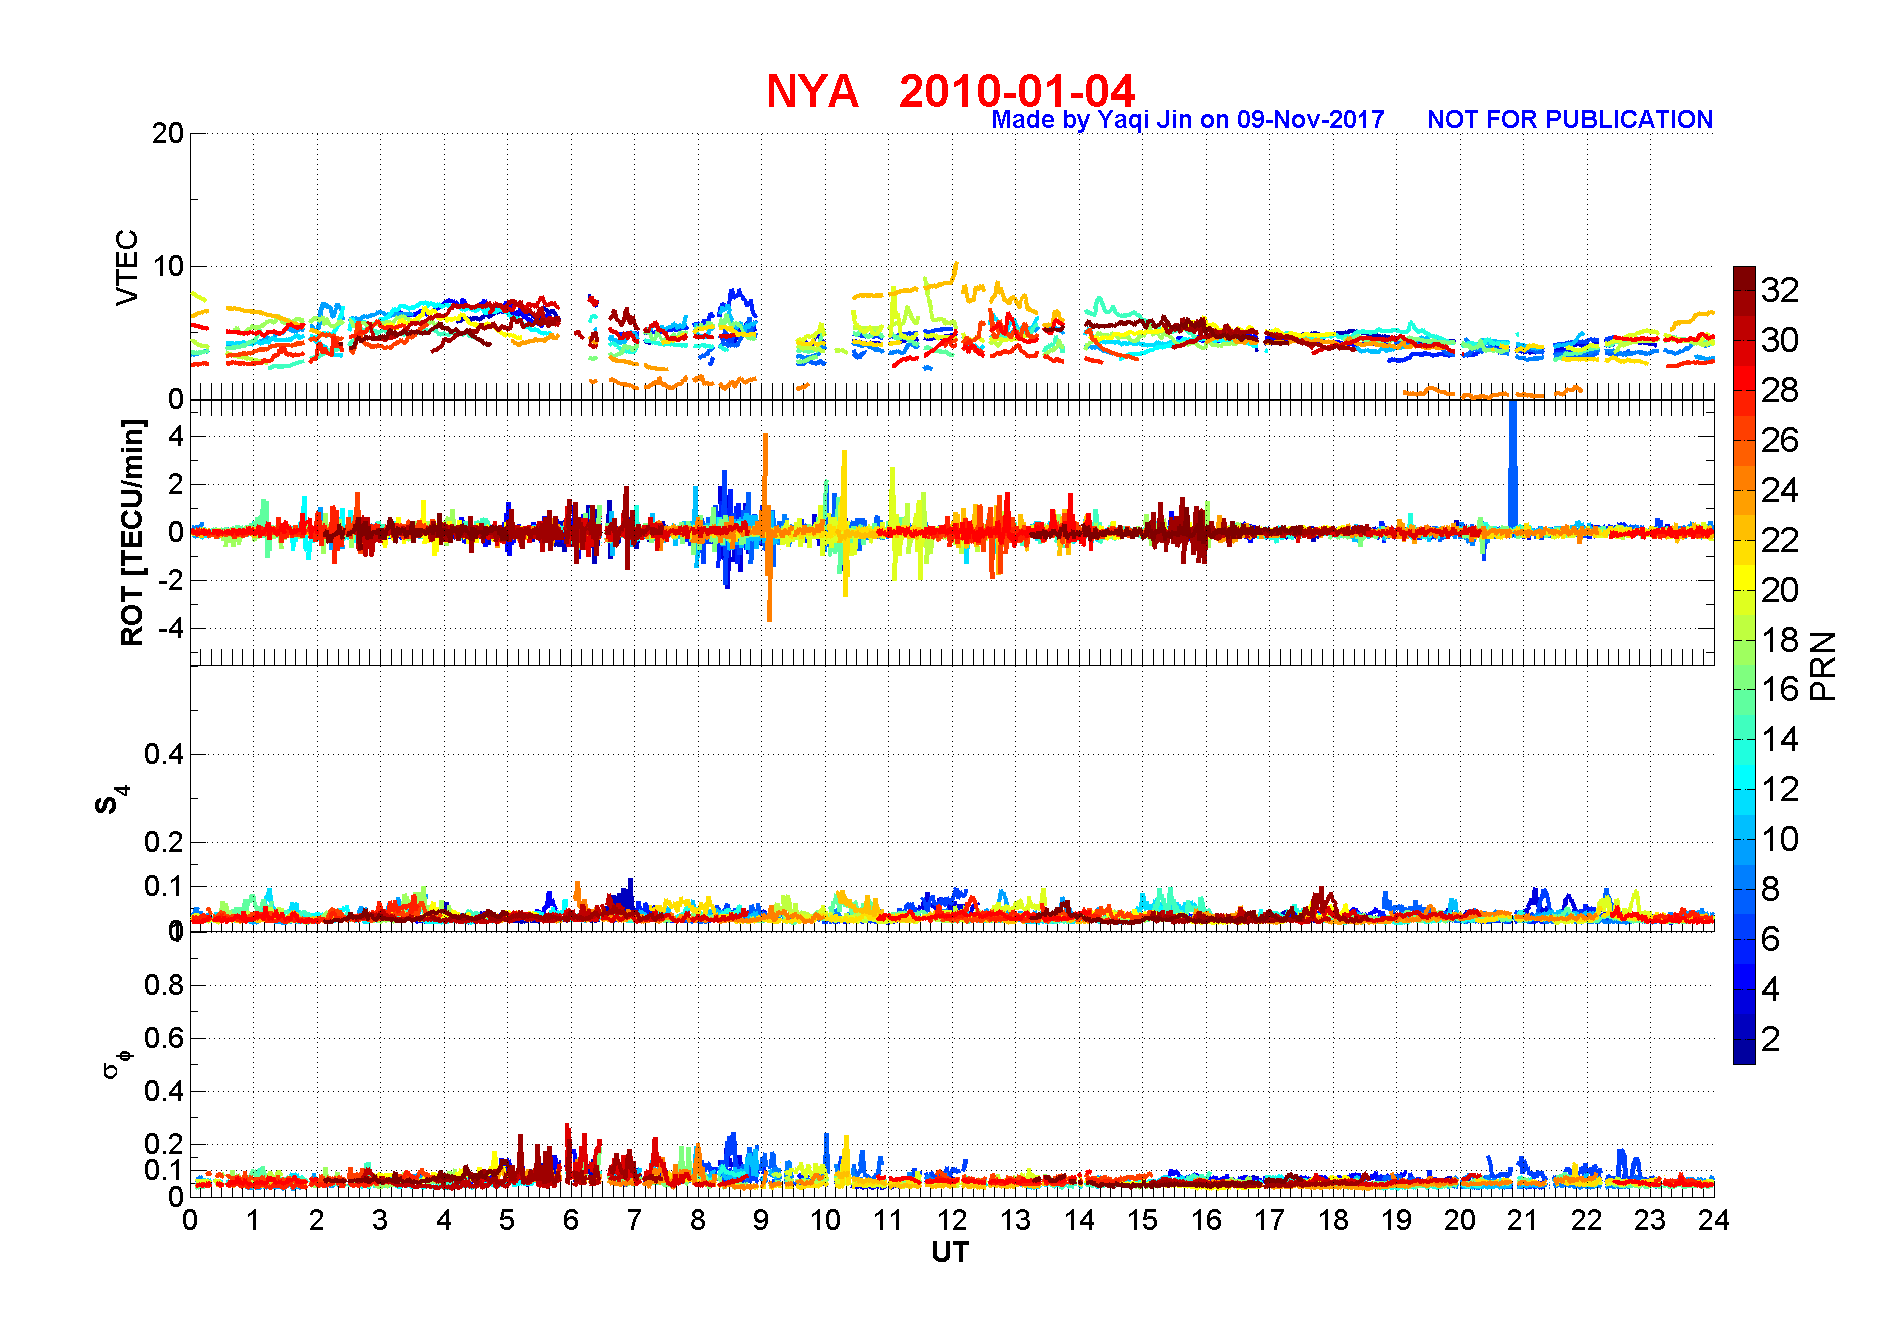Click the "PRN" colorbar label
The image size is (1904, 1330).
point(1823,665)
